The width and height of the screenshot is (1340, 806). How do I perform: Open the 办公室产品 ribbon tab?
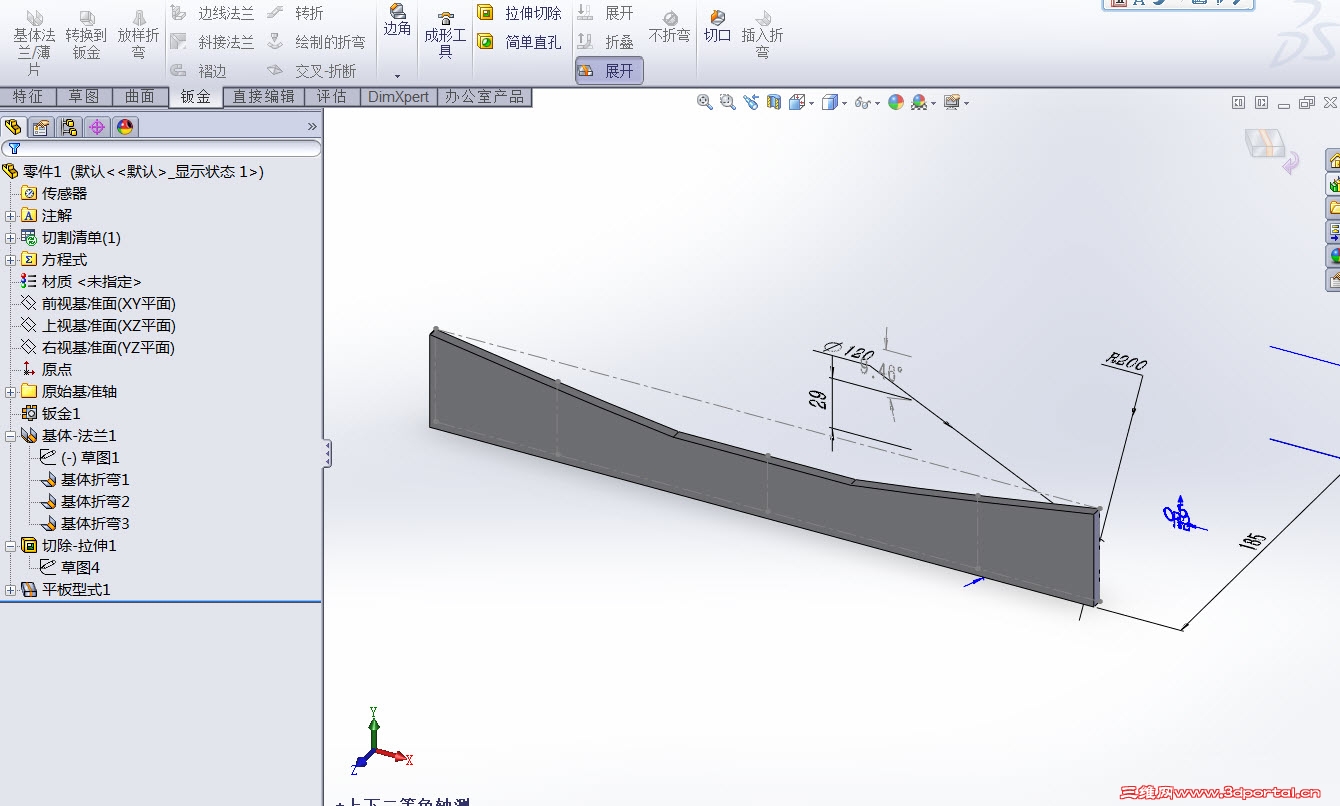485,96
